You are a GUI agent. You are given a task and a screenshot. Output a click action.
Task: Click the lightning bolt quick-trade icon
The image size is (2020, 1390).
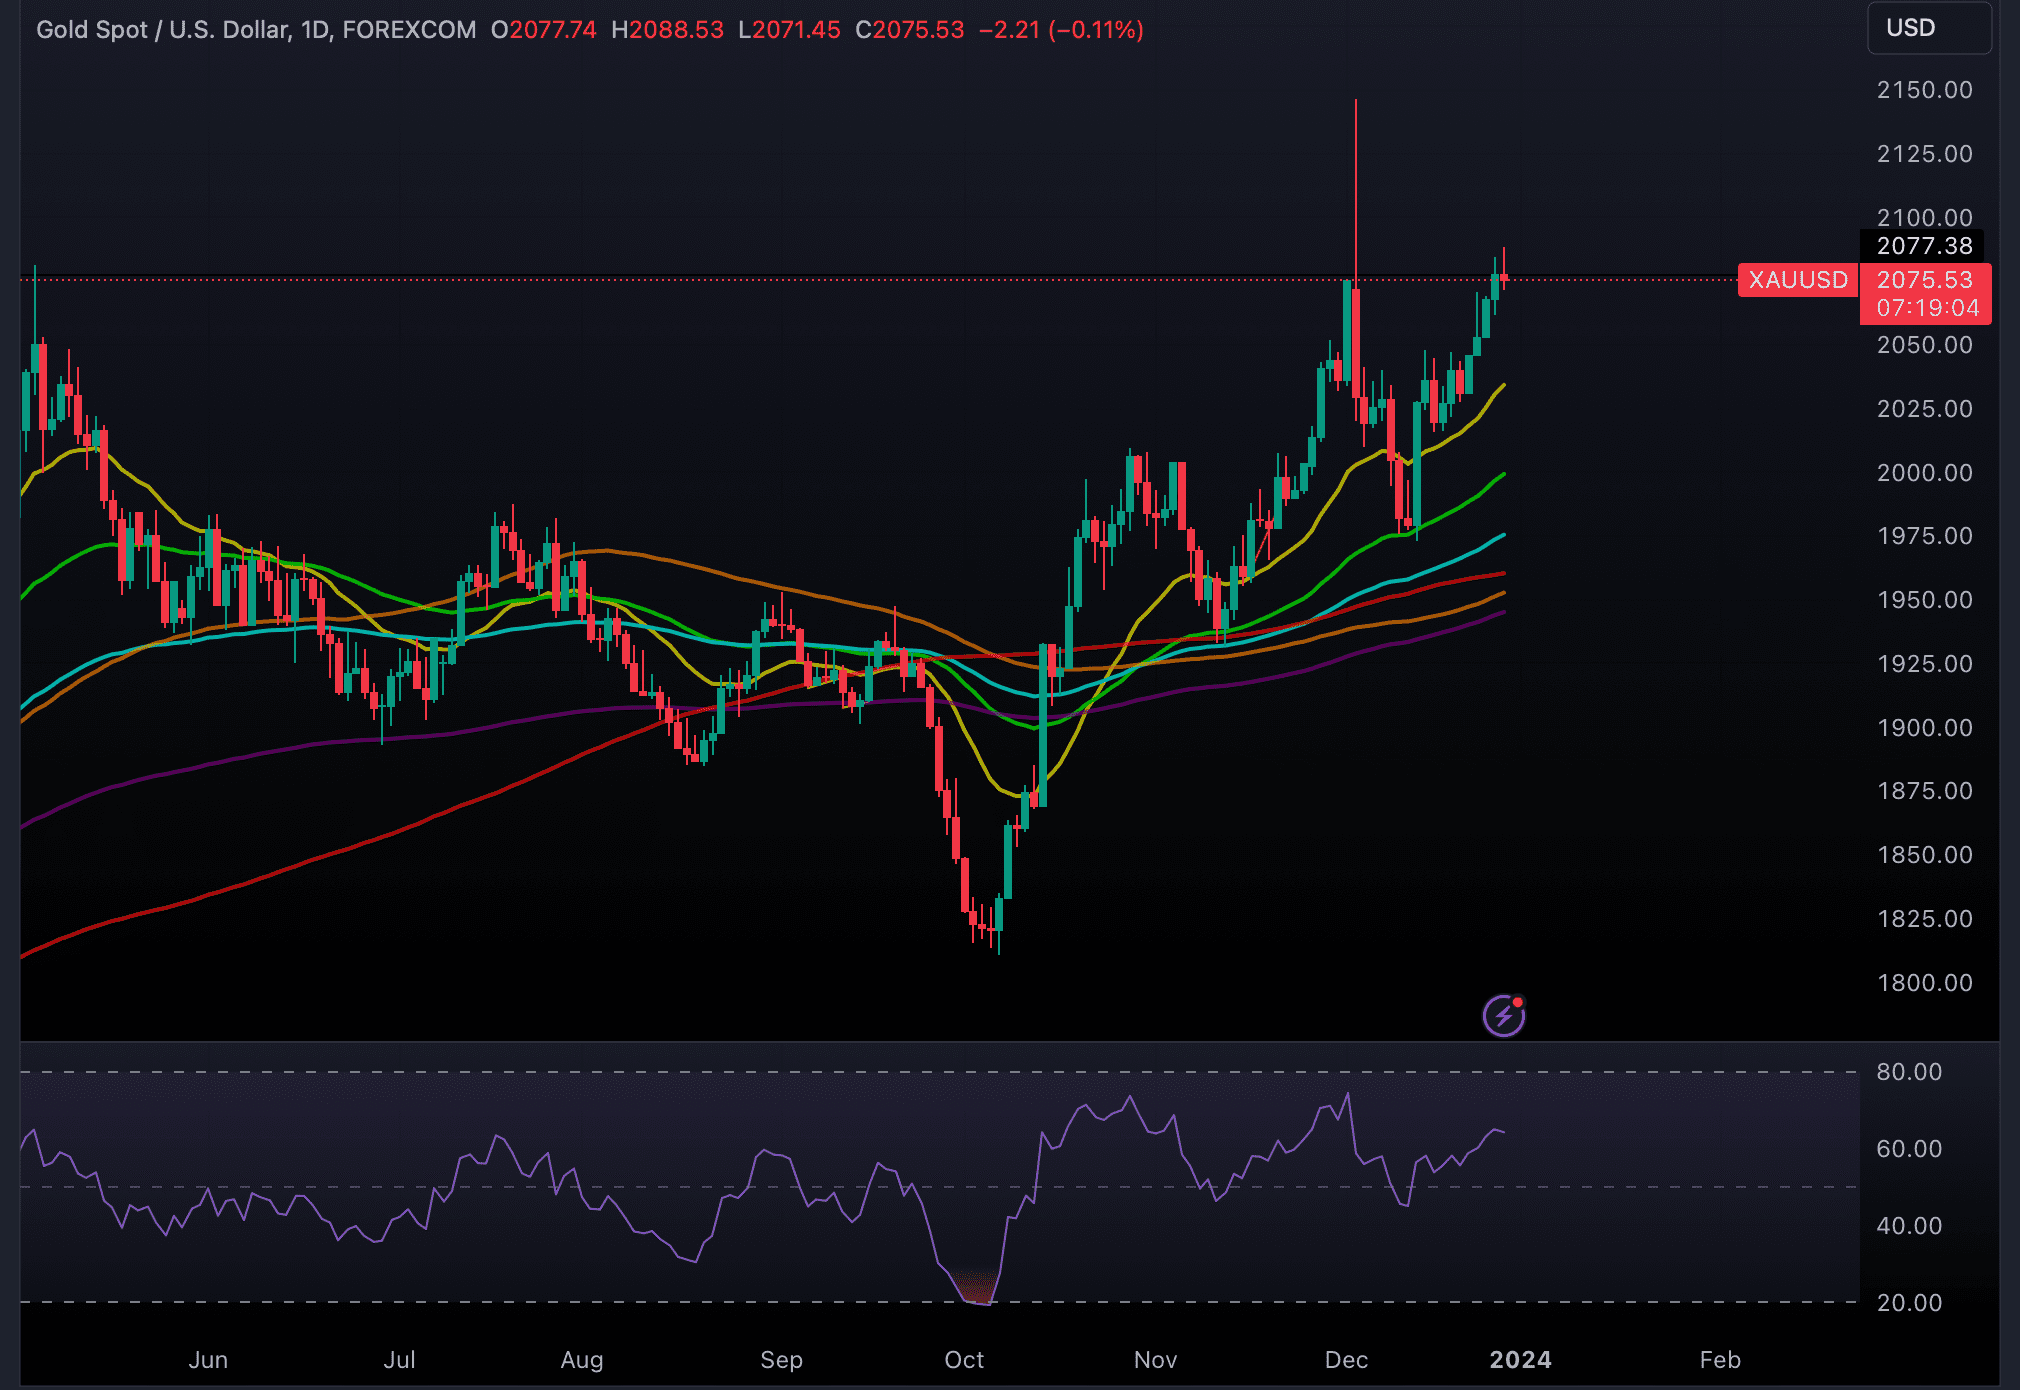[1502, 1016]
